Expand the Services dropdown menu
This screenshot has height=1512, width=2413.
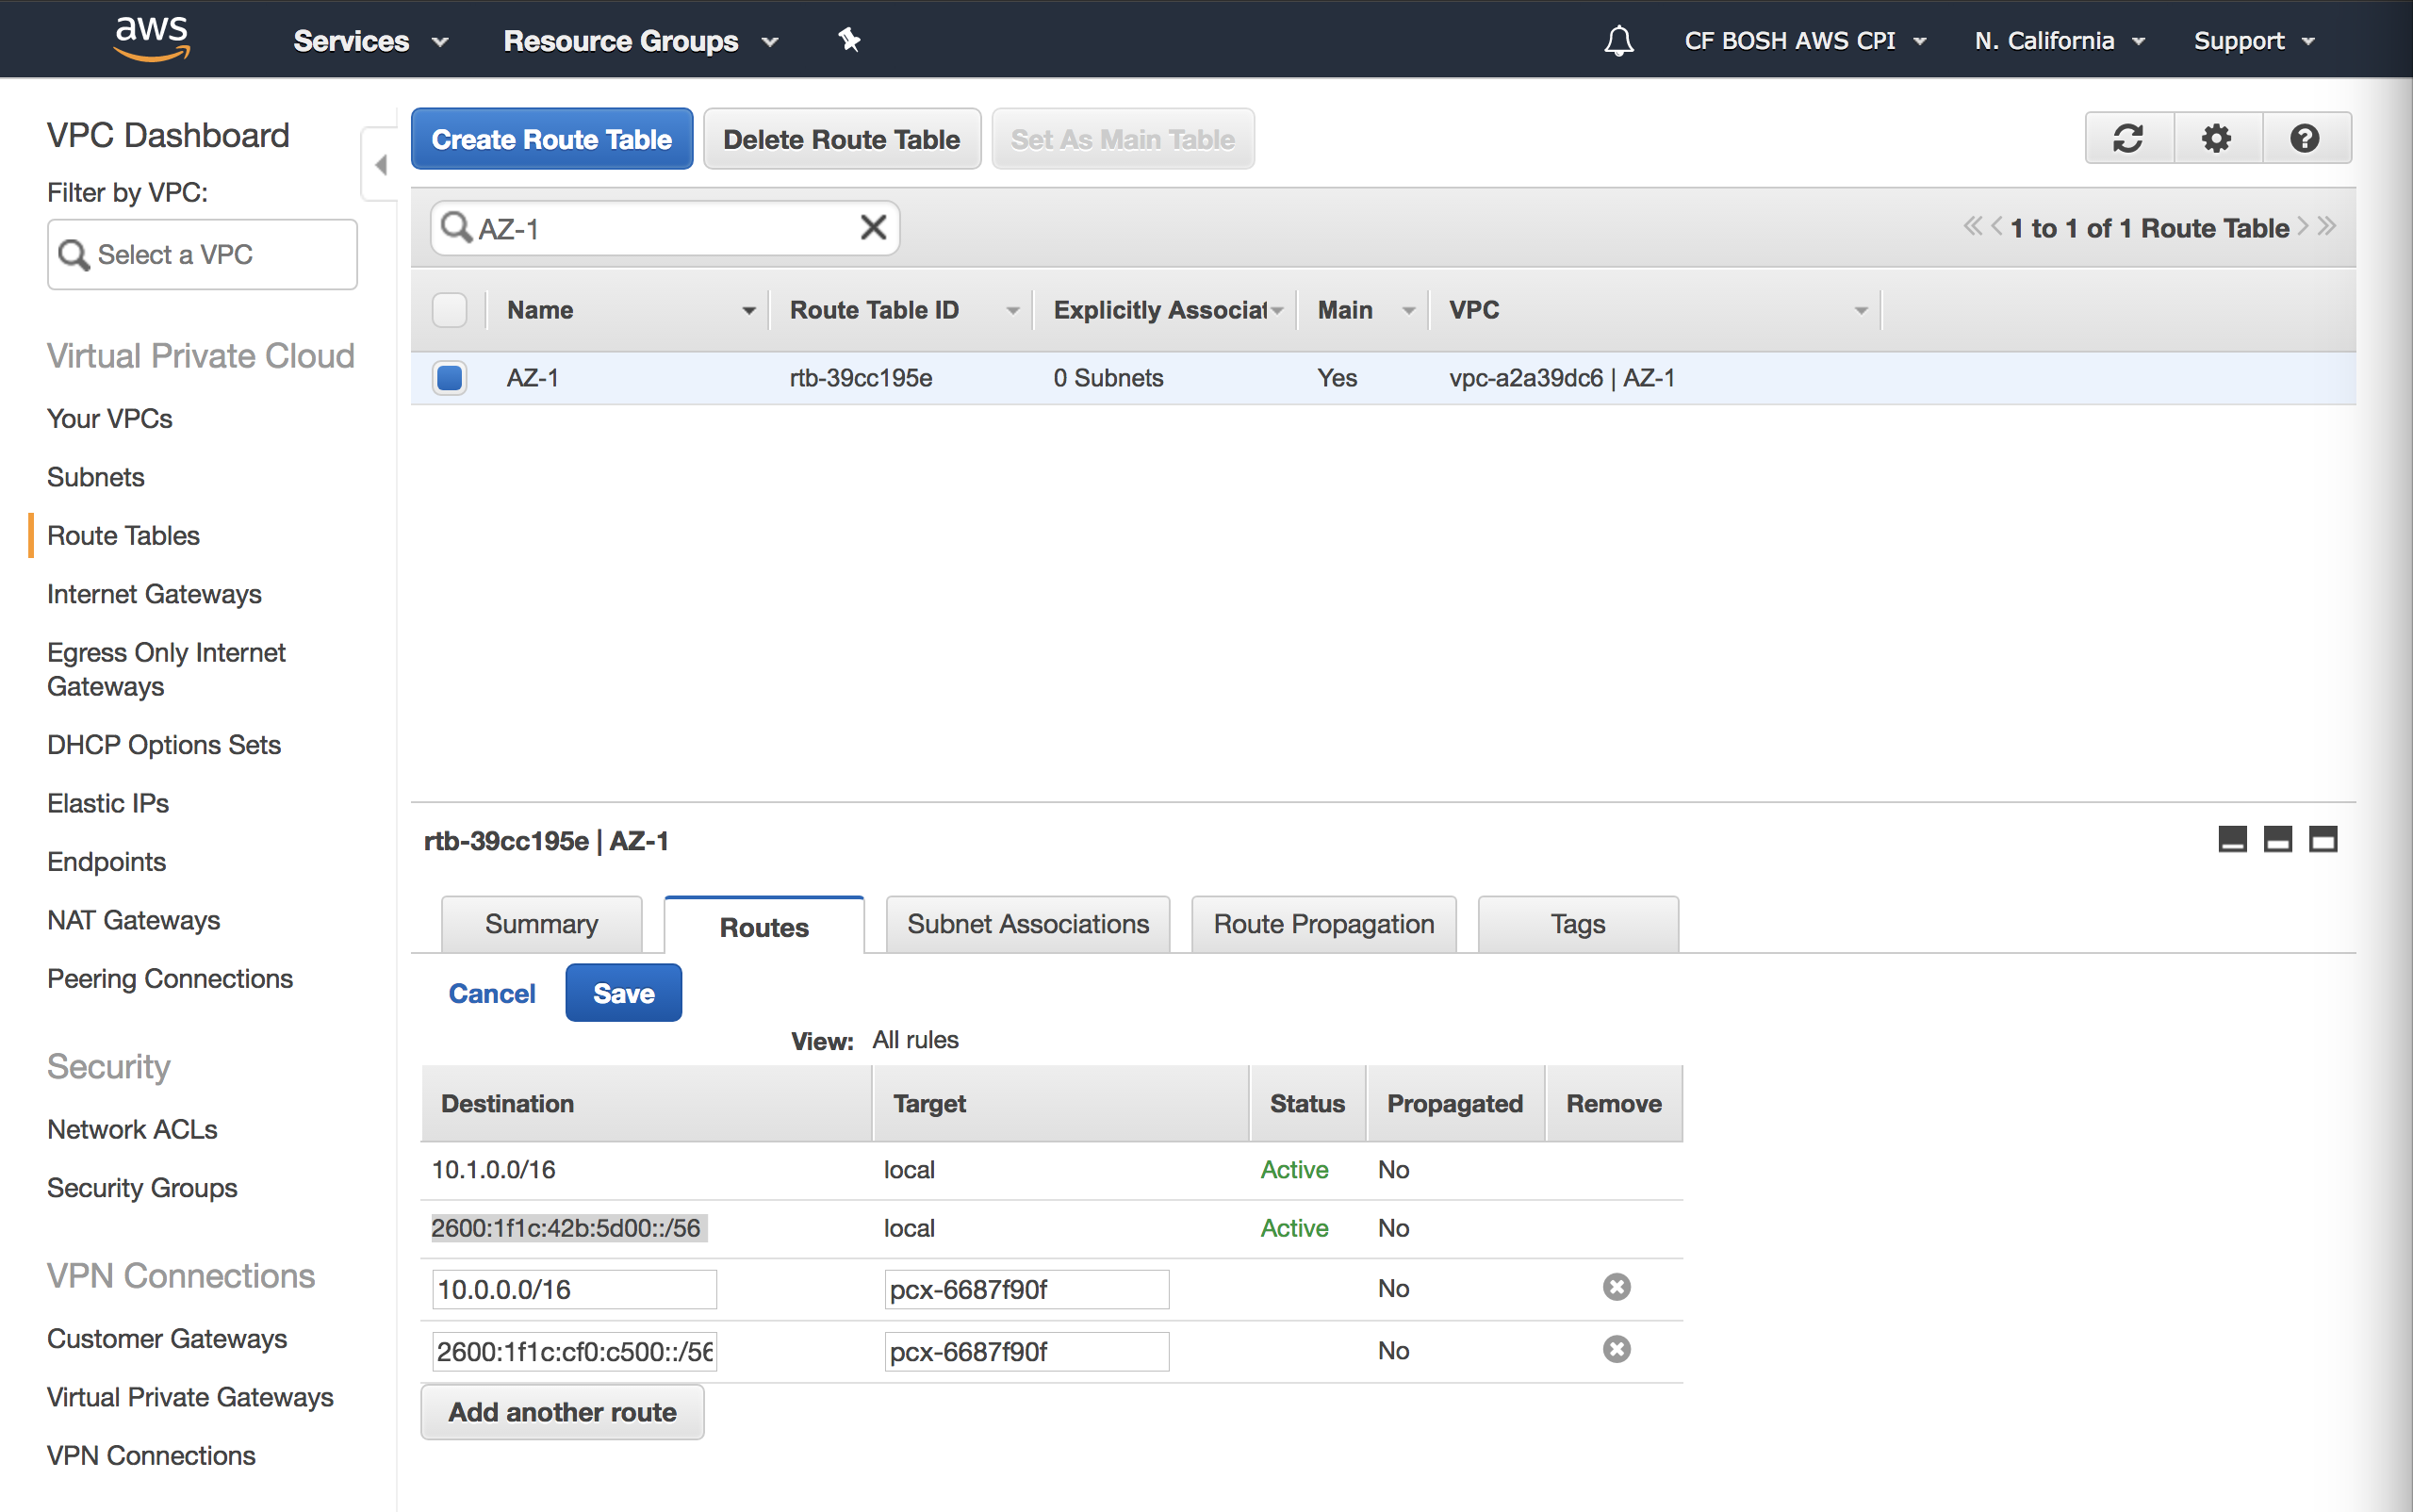point(371,41)
